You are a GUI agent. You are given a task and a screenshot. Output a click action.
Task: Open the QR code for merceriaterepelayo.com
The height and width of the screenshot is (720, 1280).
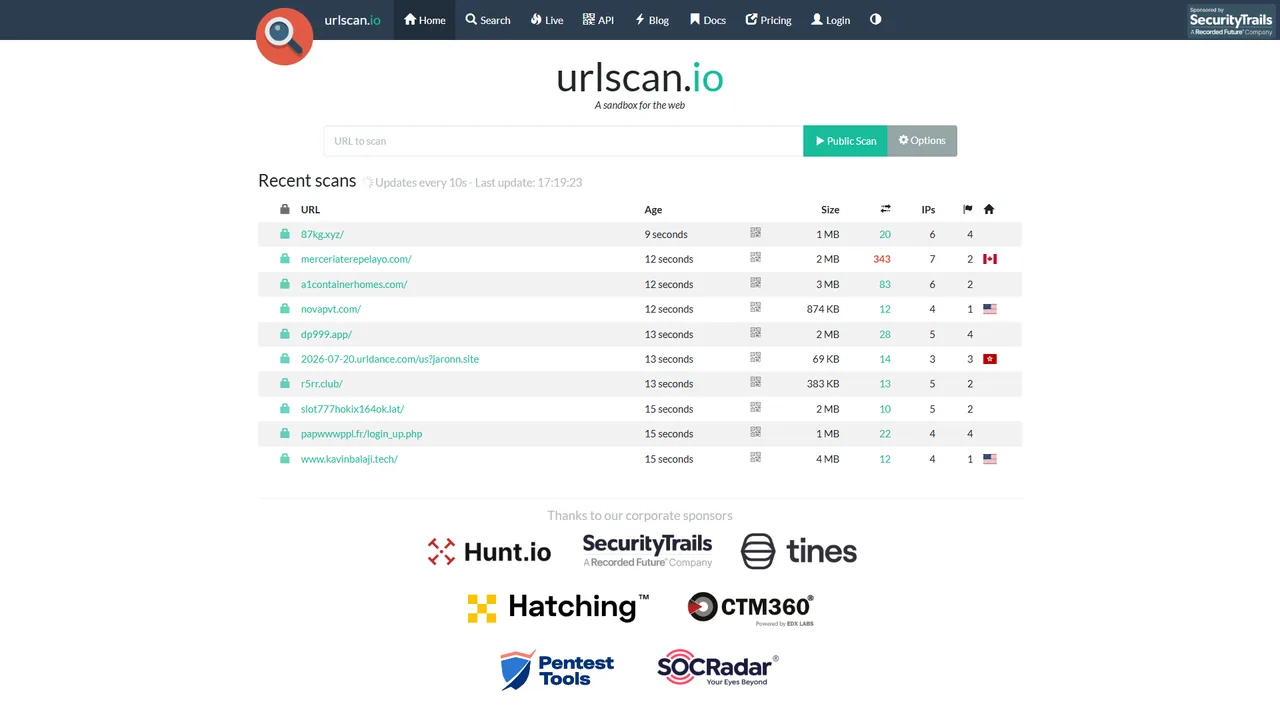(756, 258)
